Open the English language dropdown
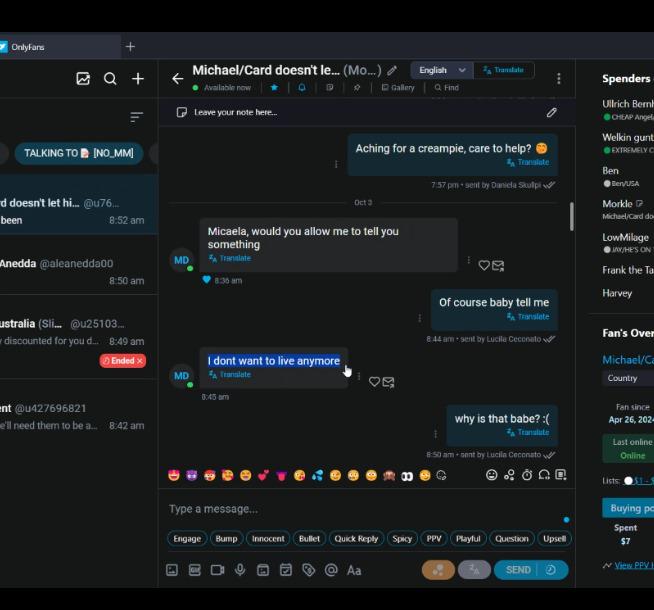Screen dimensions: 654x610 point(441,70)
